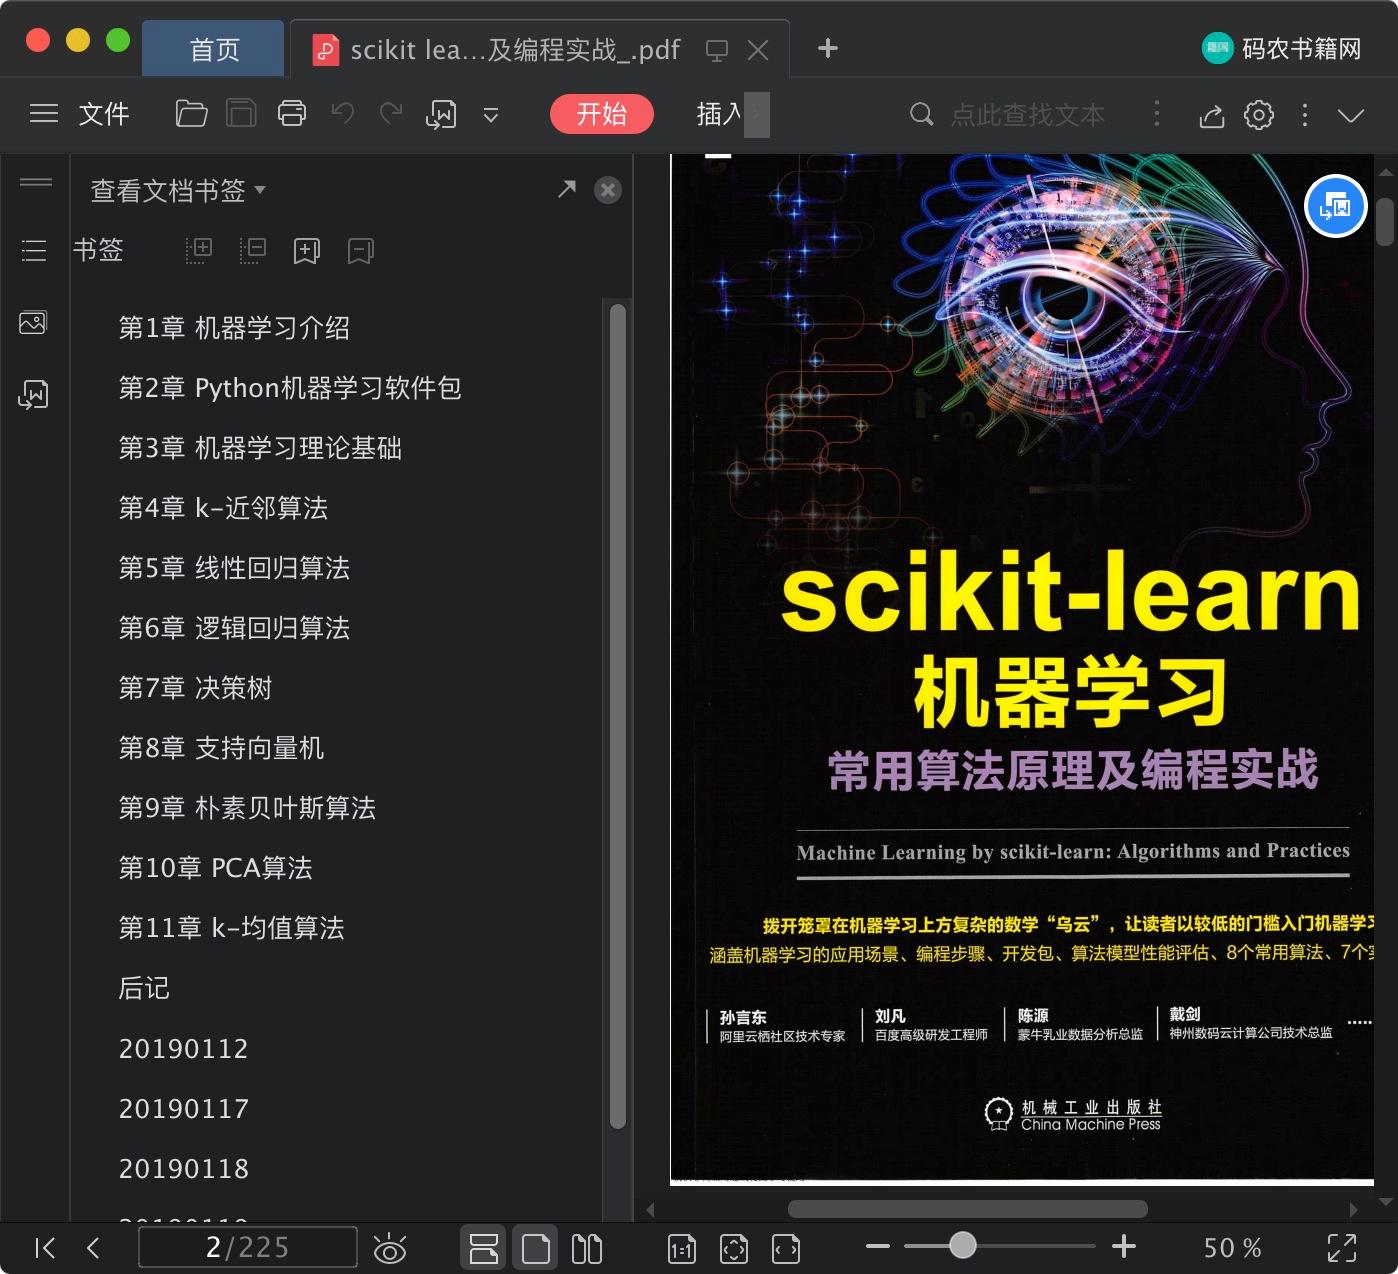Enable continuous scroll view
This screenshot has width=1398, height=1274.
point(484,1248)
